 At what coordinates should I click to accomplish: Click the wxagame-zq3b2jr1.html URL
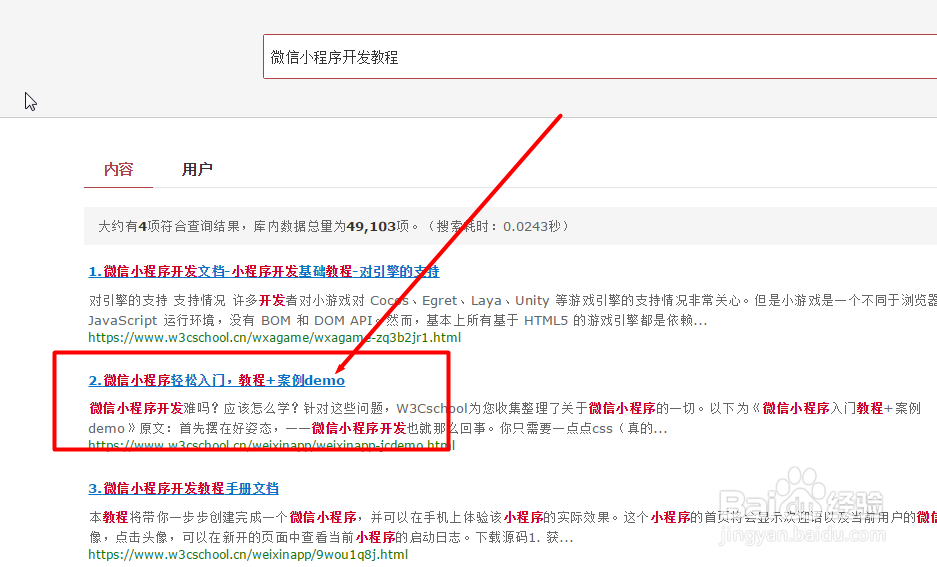[x=274, y=338]
